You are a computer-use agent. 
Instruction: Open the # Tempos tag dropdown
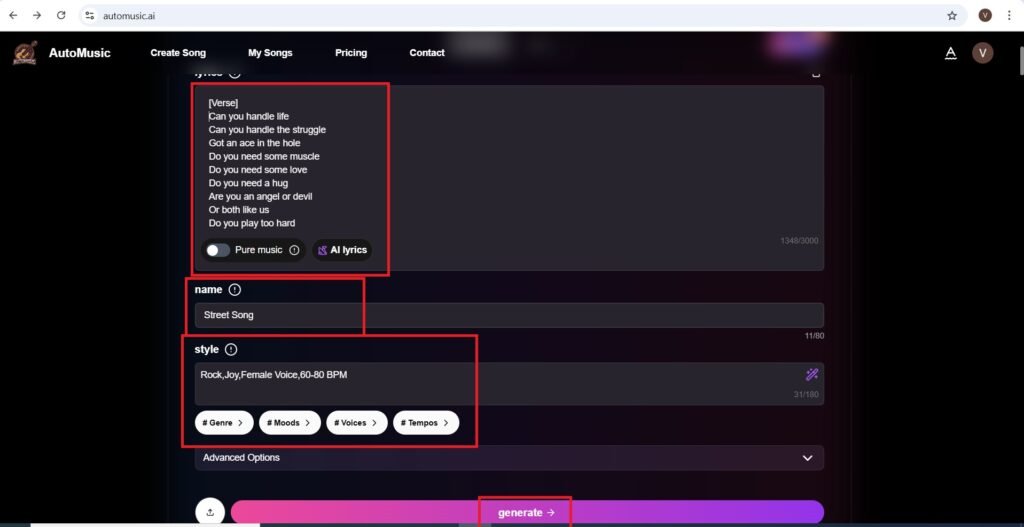426,423
